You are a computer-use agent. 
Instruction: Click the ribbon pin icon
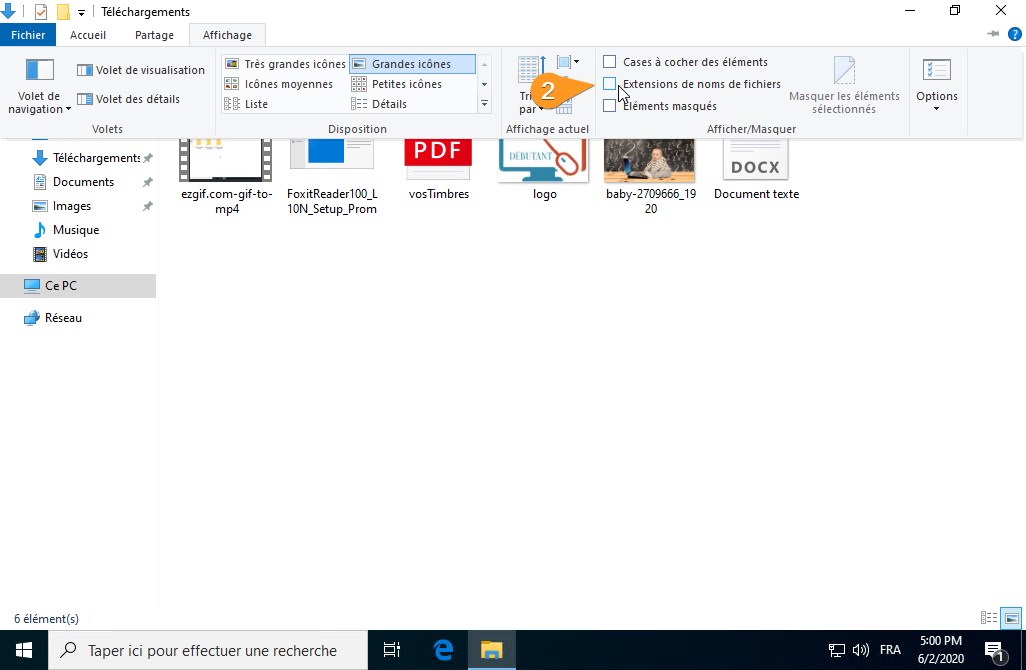993,33
